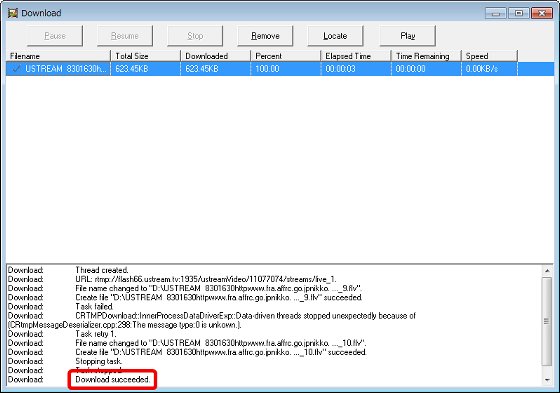Click the Speed value 0.00KB/s
560x393 pixels.
tap(481, 69)
